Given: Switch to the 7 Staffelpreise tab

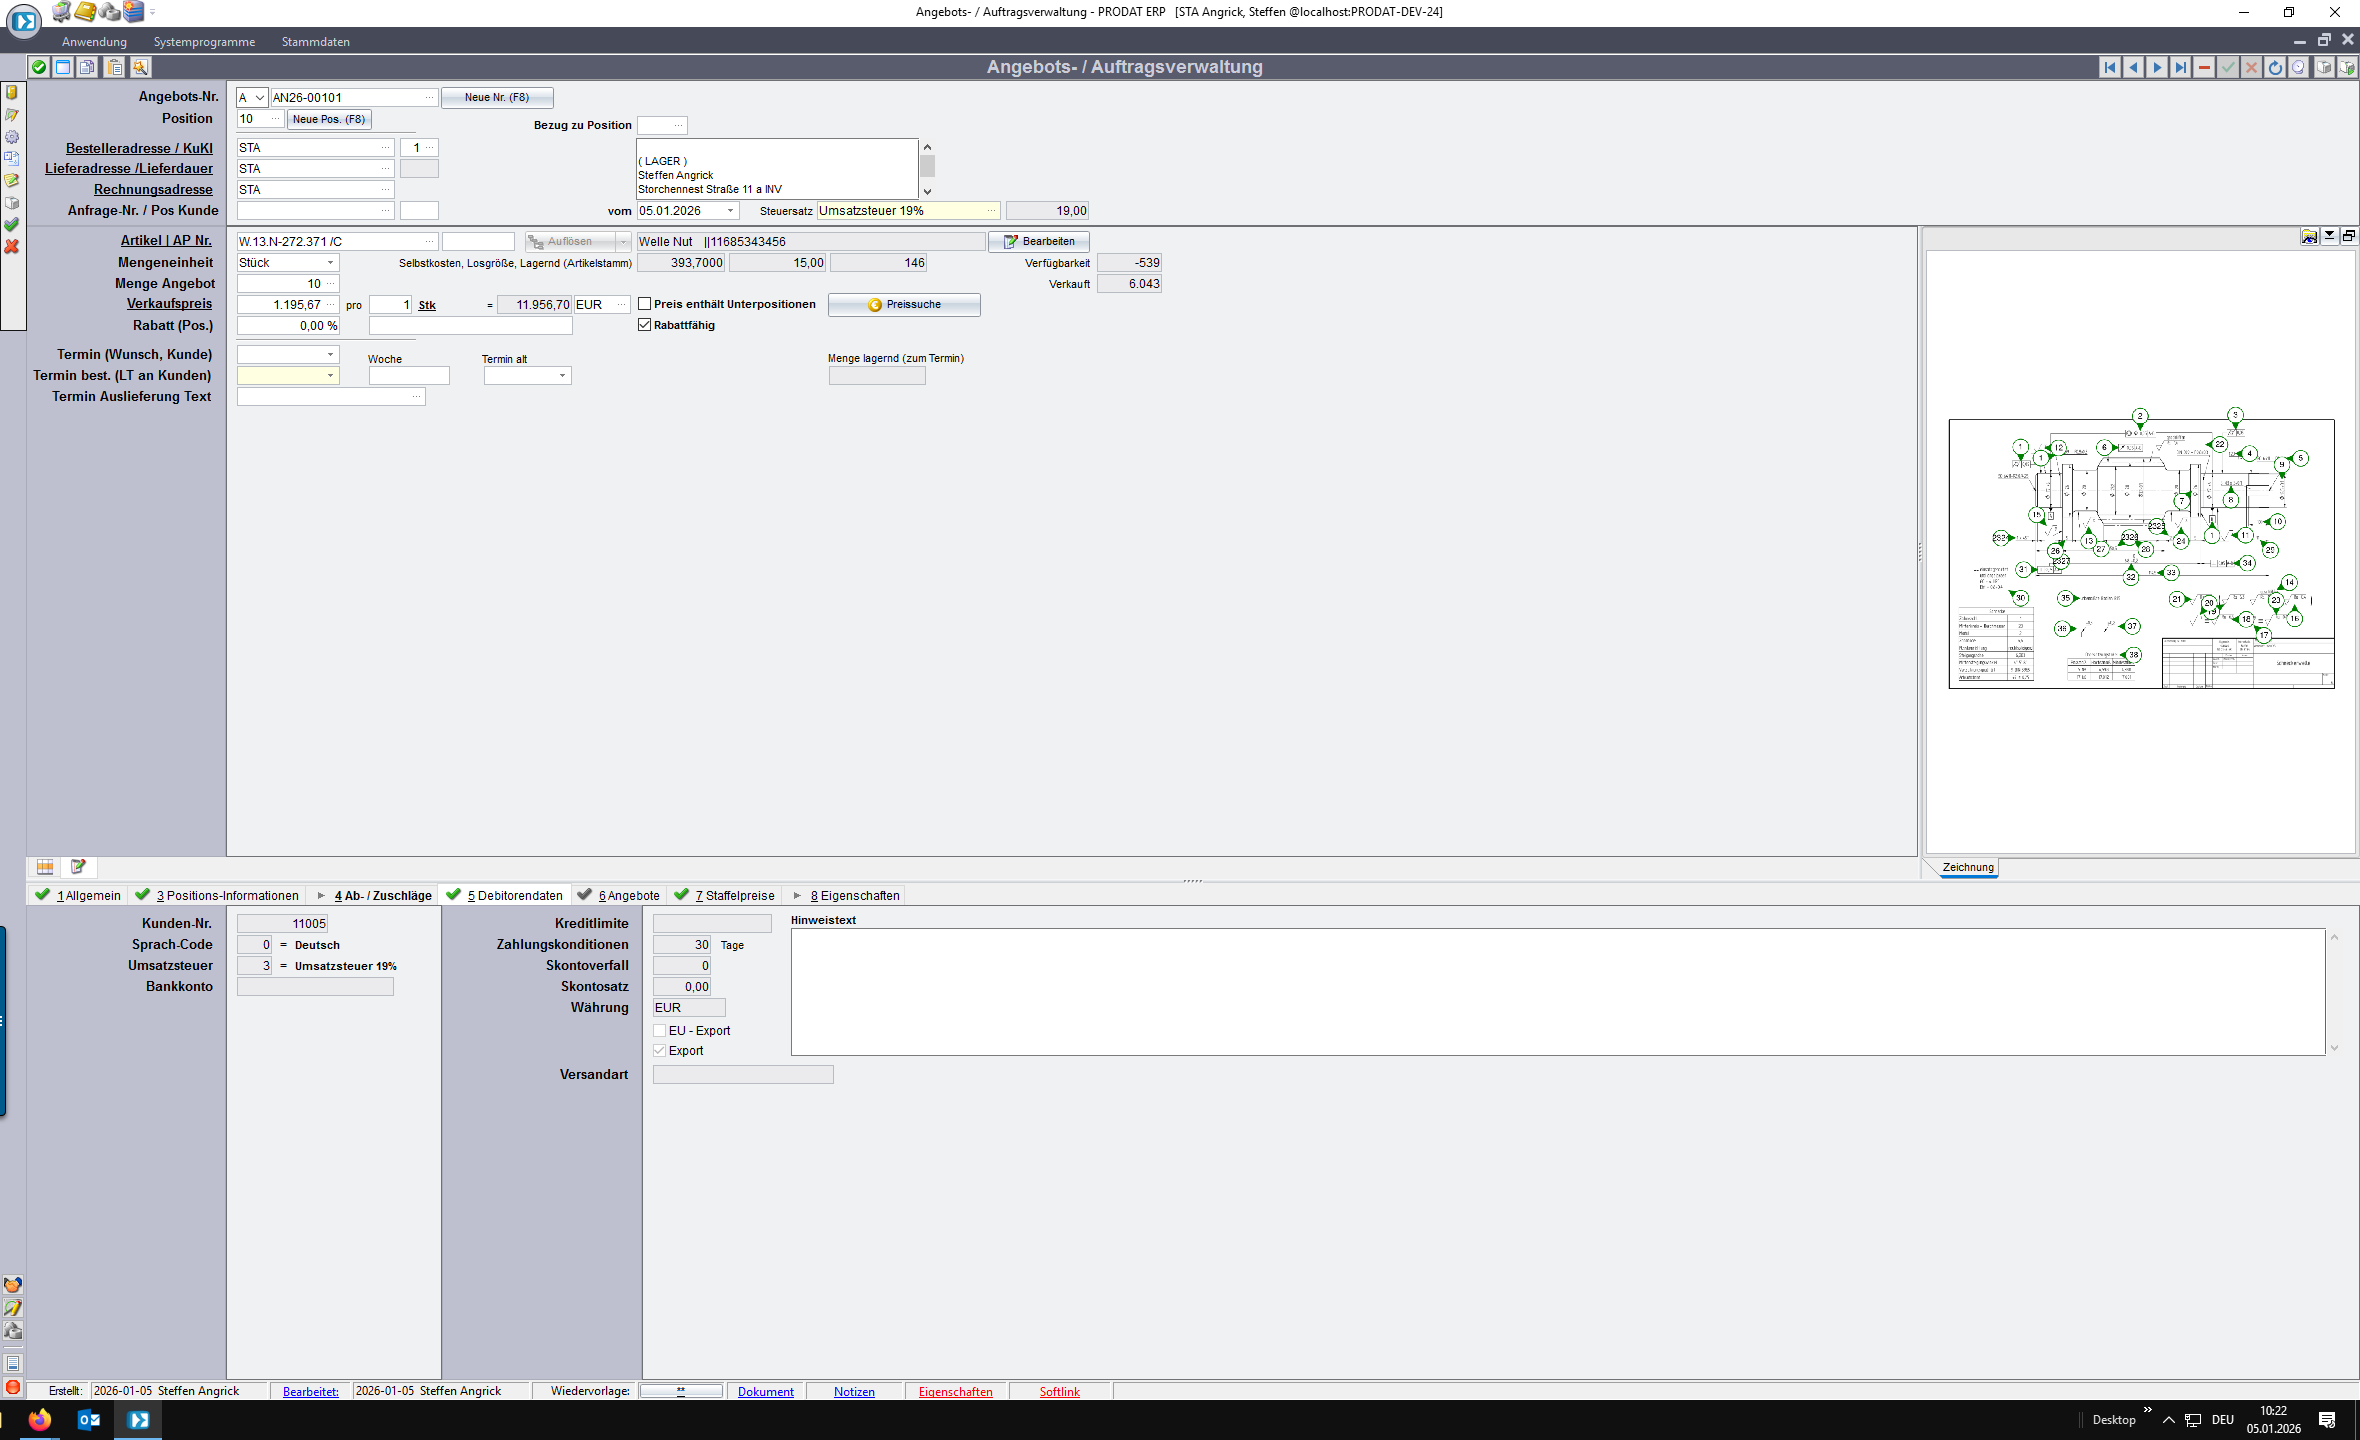Looking at the screenshot, I should [734, 895].
